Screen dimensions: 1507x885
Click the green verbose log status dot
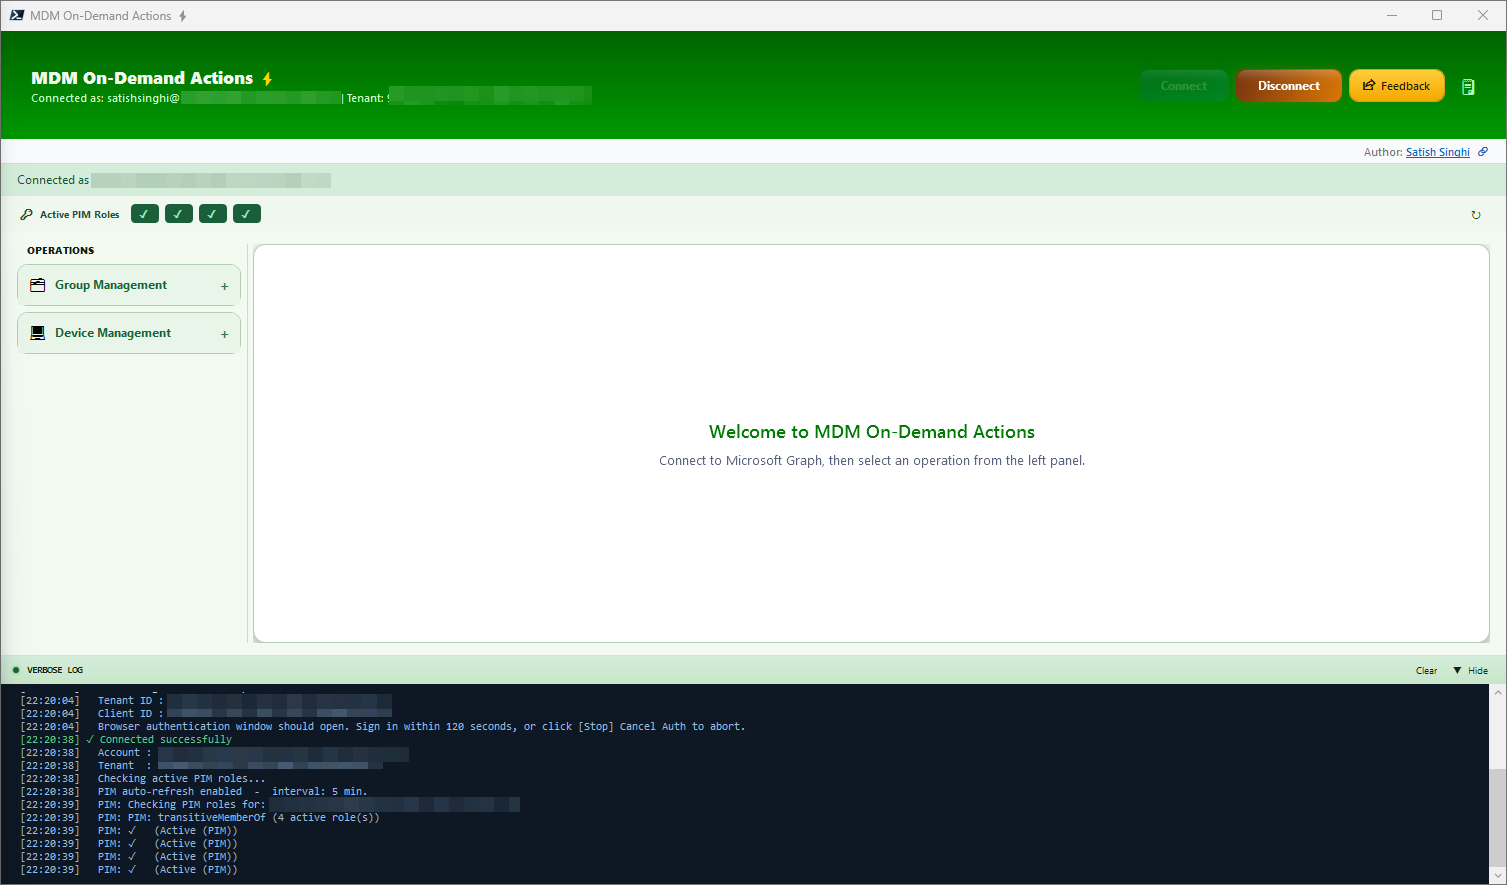click(16, 670)
